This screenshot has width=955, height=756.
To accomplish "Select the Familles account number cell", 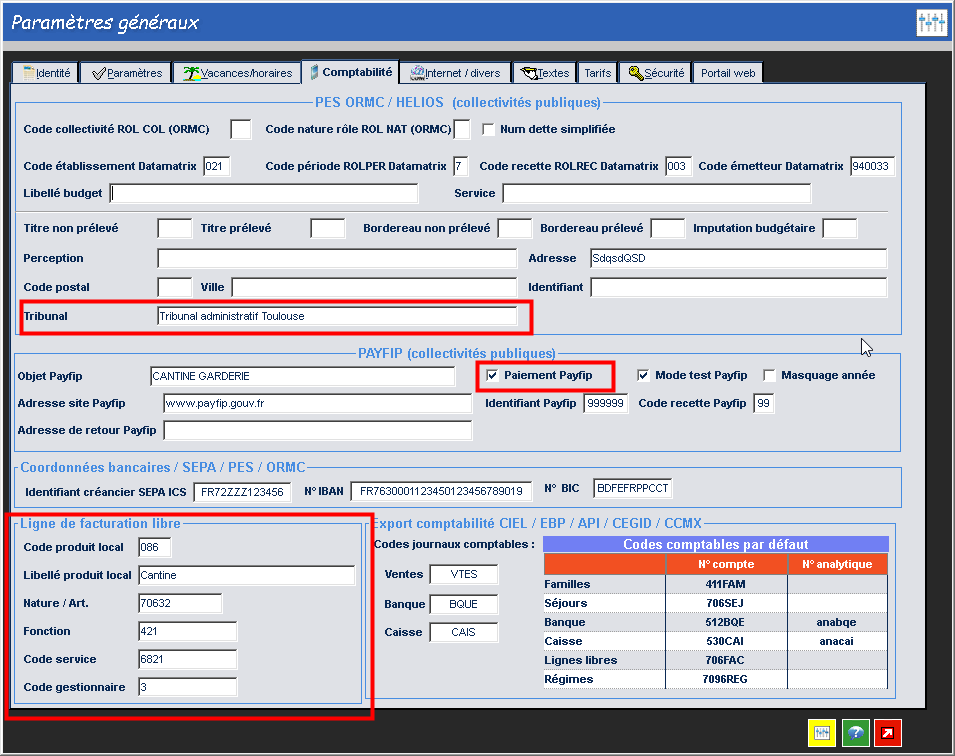I will point(726,584).
